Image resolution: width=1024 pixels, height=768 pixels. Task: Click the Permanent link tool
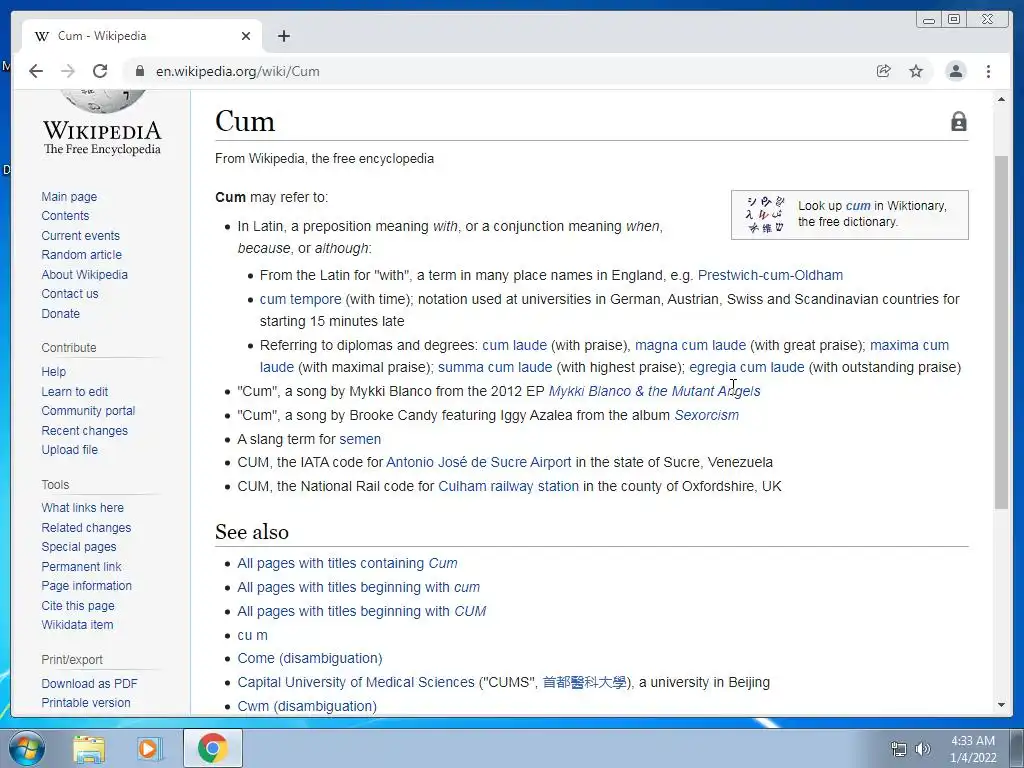tap(81, 566)
